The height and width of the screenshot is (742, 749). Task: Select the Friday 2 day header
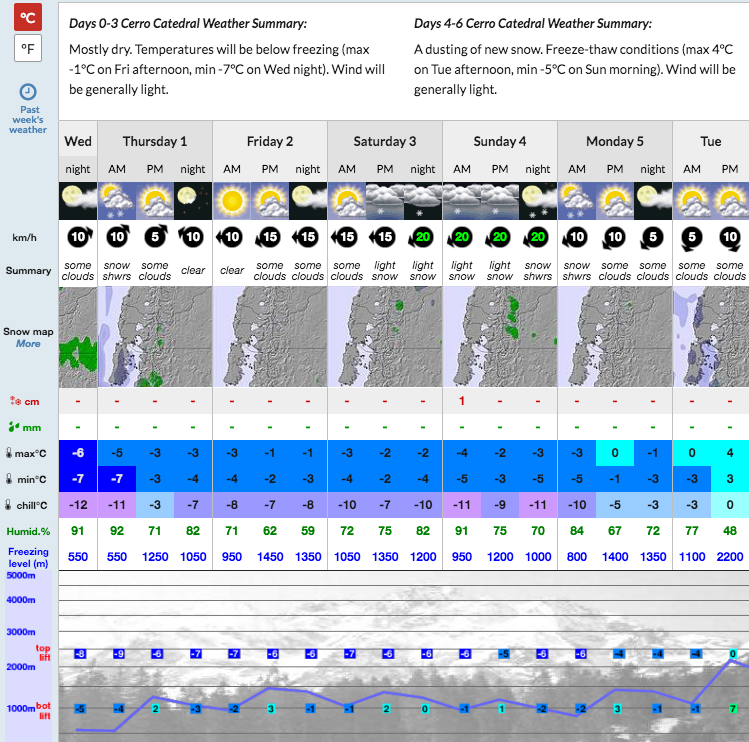coord(270,141)
